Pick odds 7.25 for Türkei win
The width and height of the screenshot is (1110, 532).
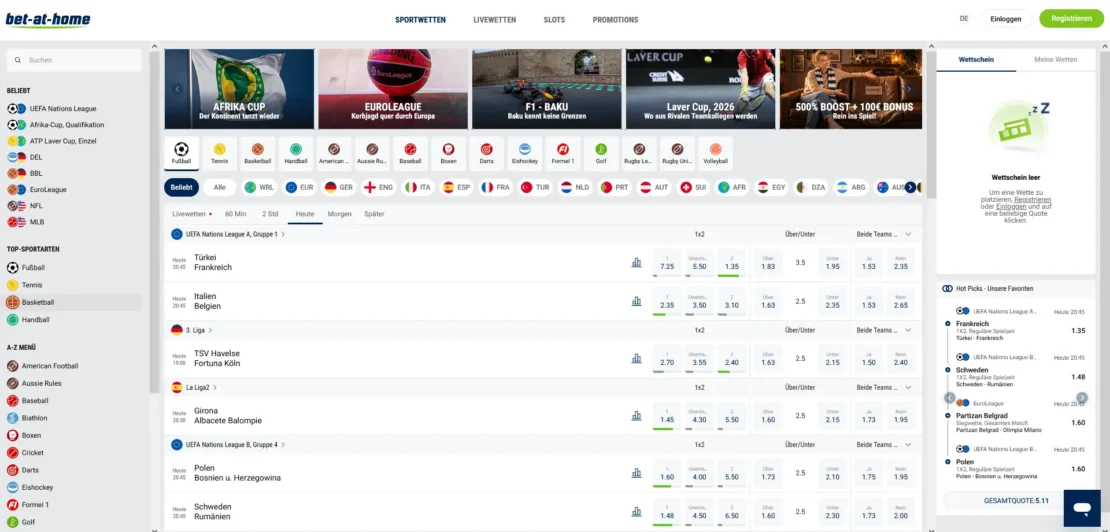coord(667,262)
